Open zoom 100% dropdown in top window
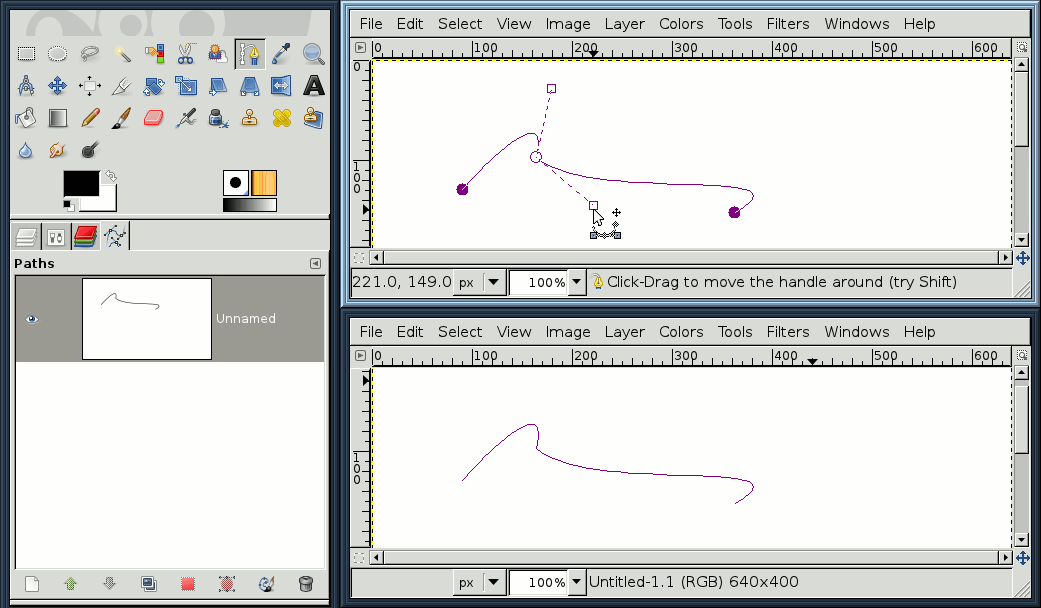Screen dimensions: 1041x608 click(x=576, y=282)
